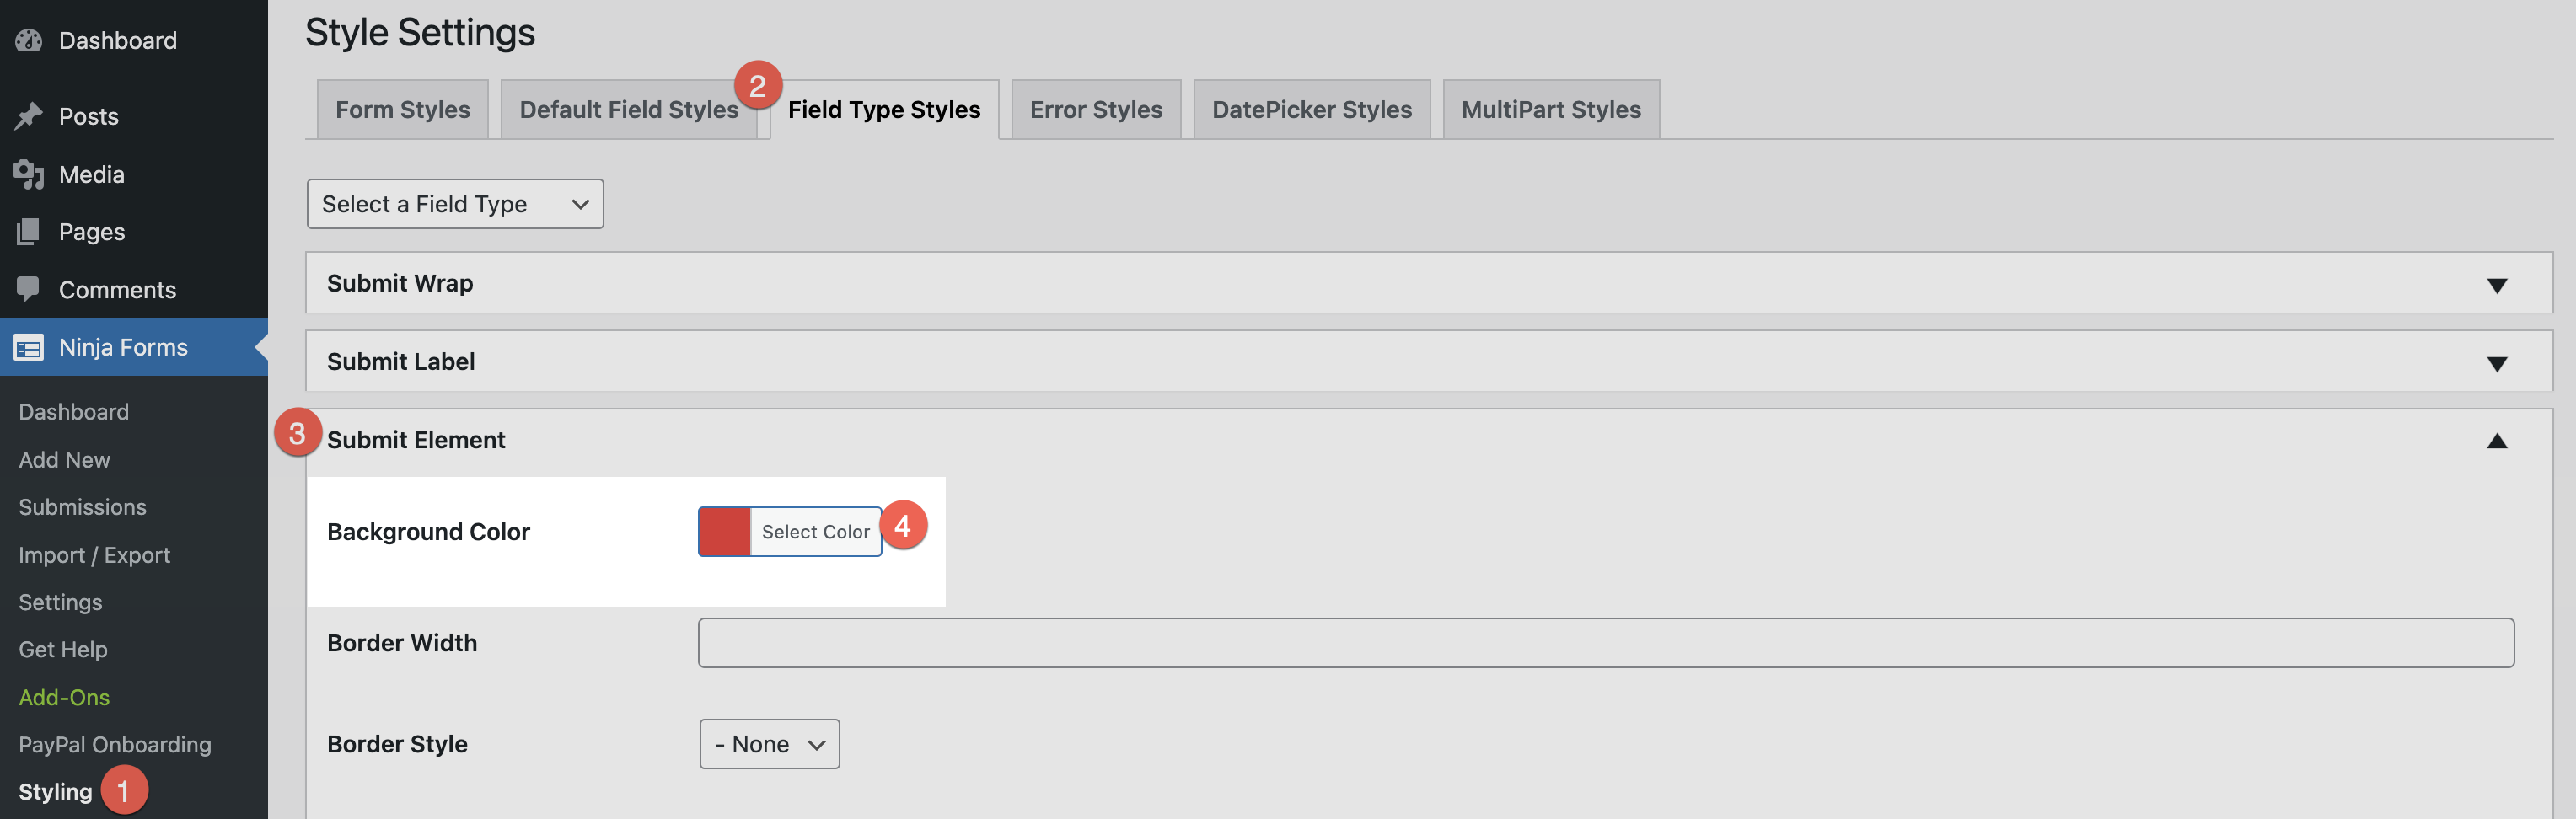Open the MultiPart Styles tab
Image resolution: width=2576 pixels, height=819 pixels.
click(1550, 110)
